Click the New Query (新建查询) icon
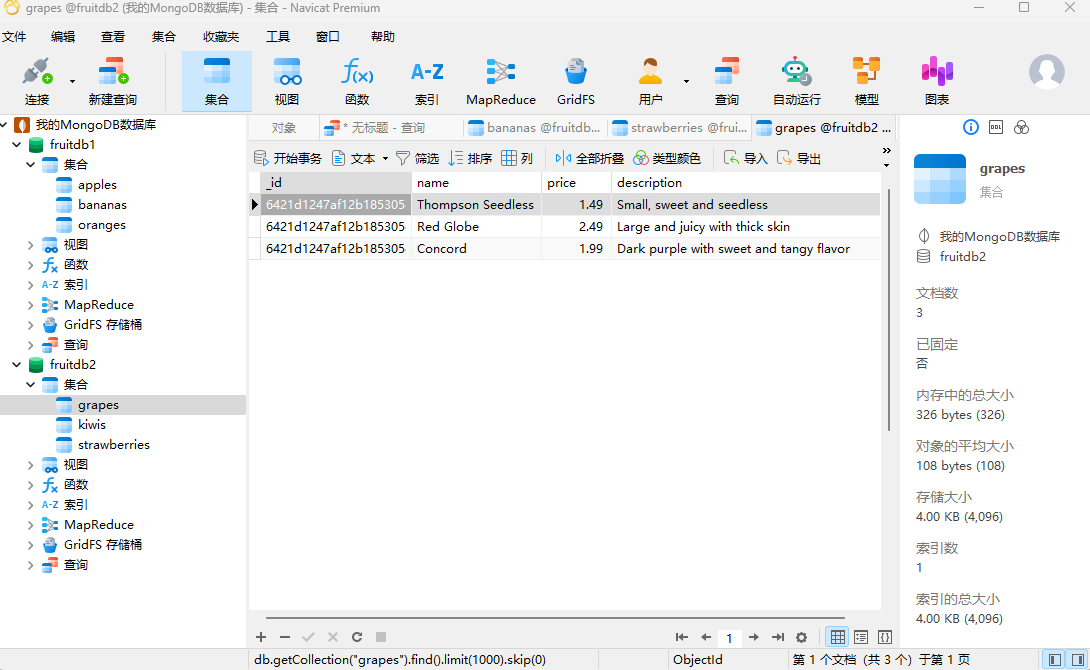Viewport: 1090px width, 670px height. pos(112,73)
